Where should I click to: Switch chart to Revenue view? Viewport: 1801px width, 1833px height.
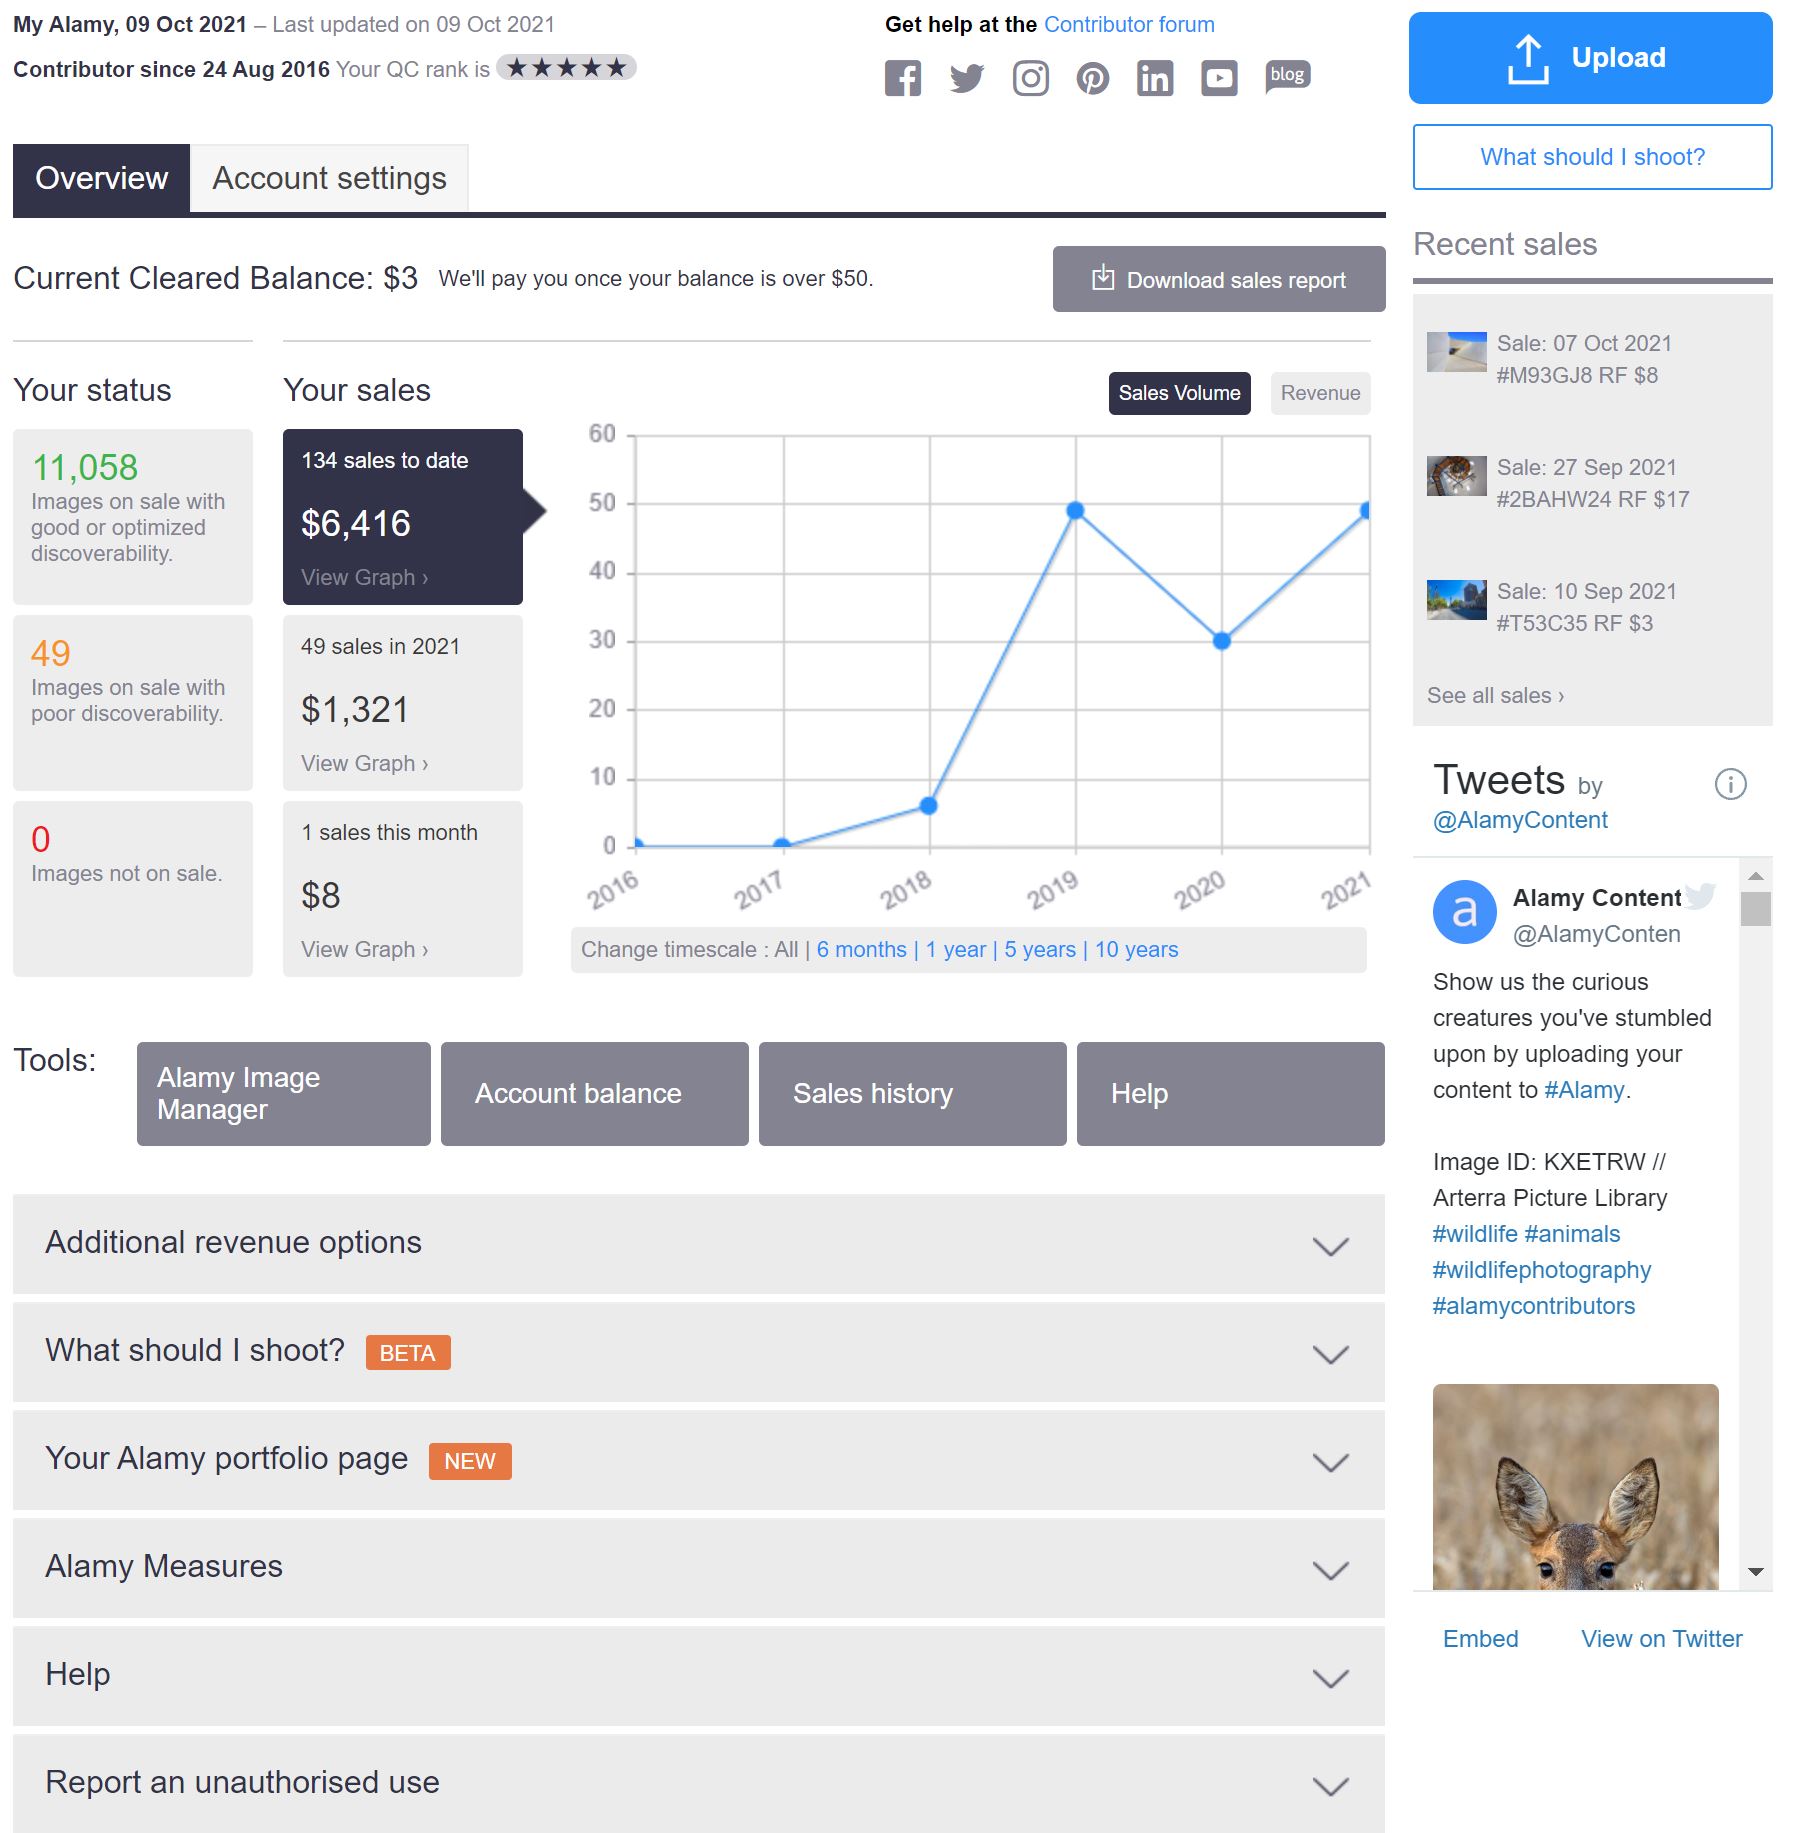1319,393
